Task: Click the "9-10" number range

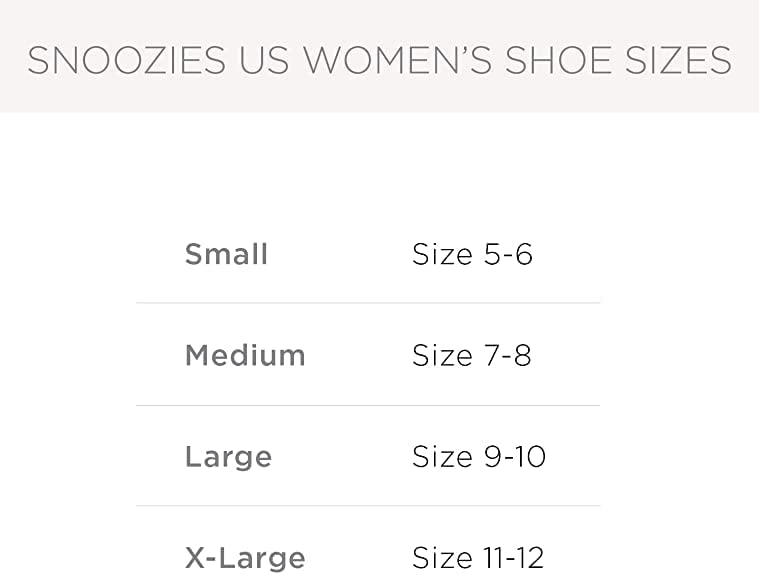Action: click(515, 457)
